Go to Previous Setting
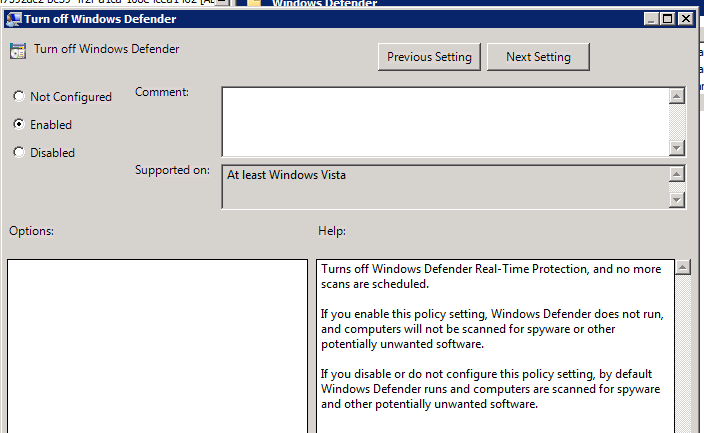 click(x=429, y=57)
